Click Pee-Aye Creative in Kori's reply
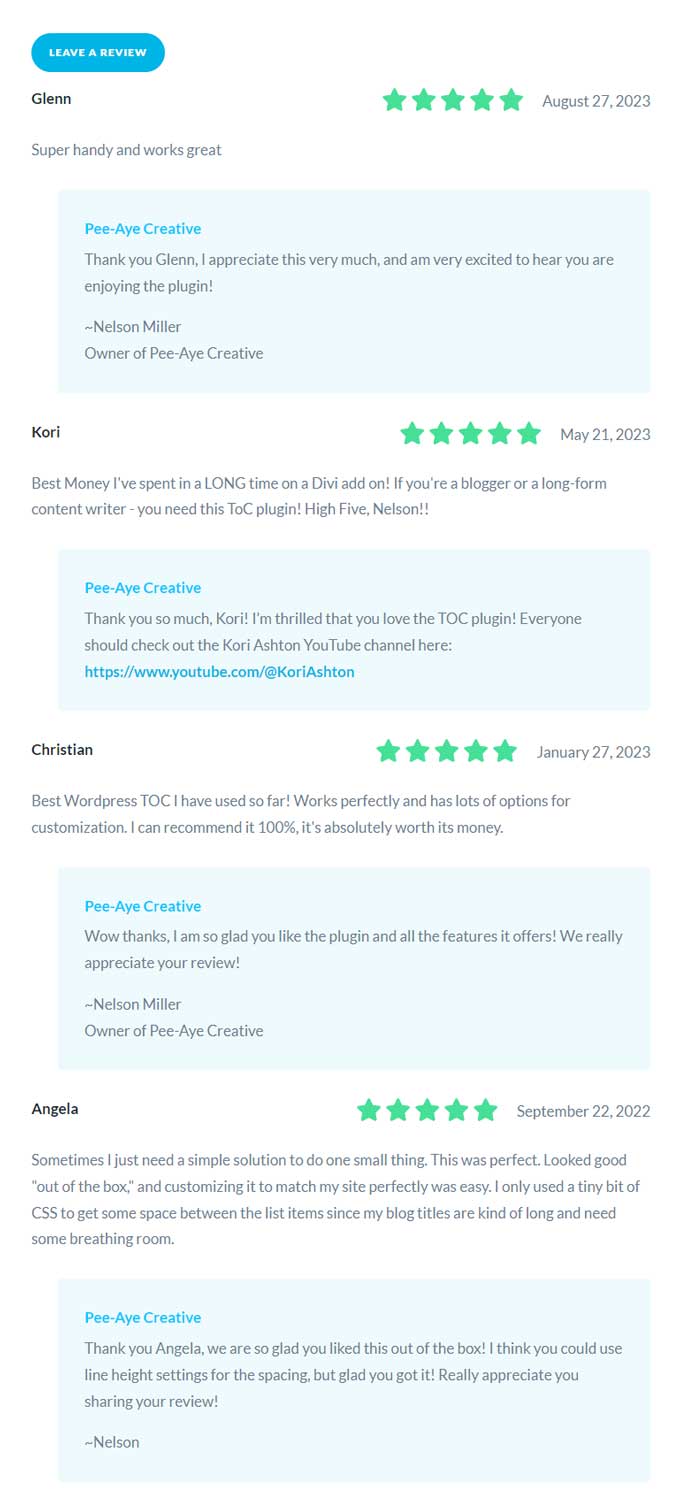Screen dimensions: 680x1494 [x=142, y=587]
